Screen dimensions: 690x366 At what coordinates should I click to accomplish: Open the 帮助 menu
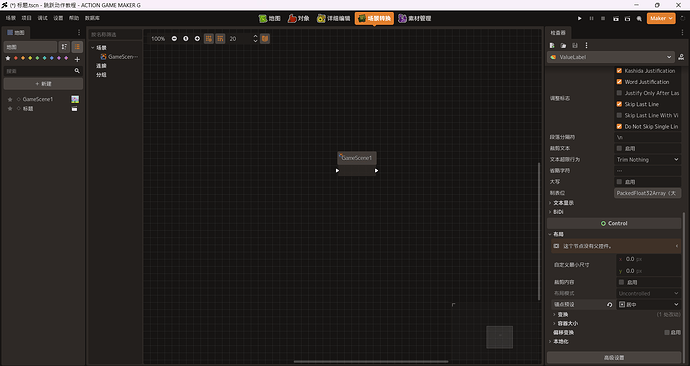74,18
